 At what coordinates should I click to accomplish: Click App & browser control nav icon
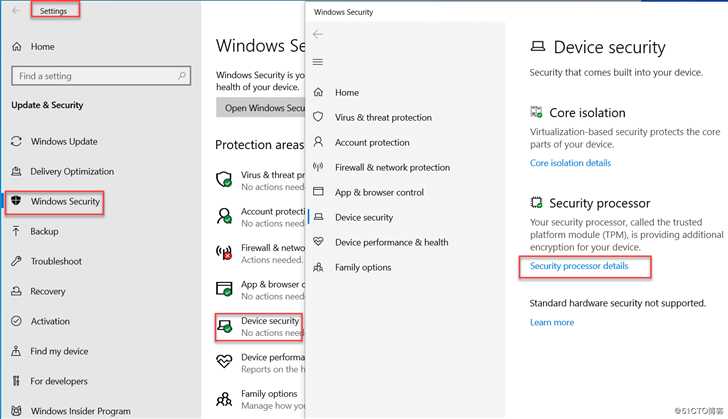click(x=318, y=191)
